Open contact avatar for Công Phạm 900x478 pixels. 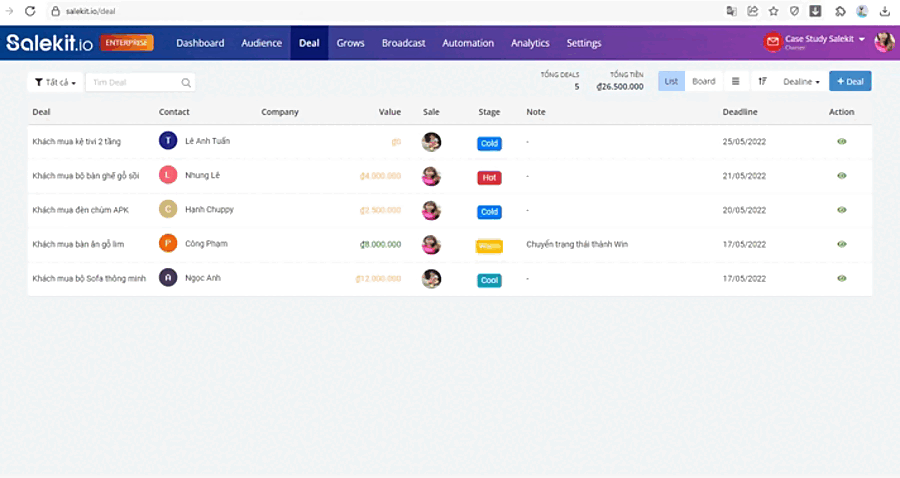click(168, 243)
